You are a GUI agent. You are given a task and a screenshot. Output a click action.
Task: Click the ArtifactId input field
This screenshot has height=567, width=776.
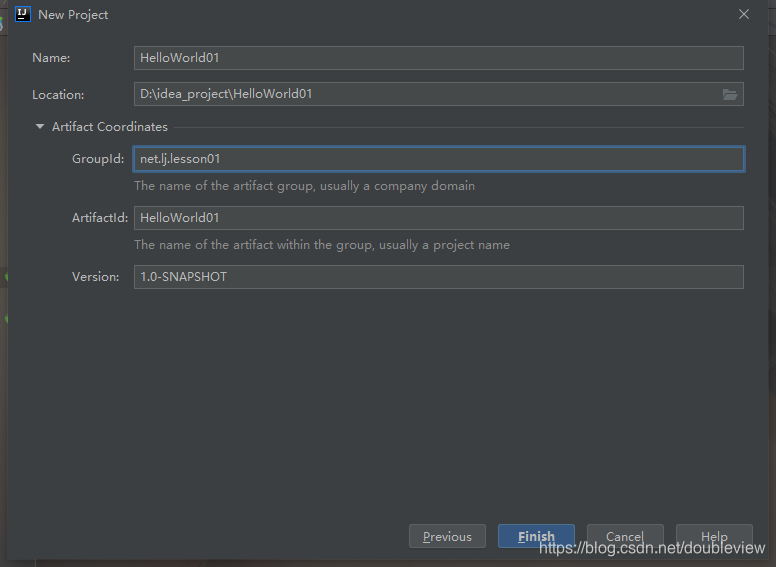pos(438,218)
